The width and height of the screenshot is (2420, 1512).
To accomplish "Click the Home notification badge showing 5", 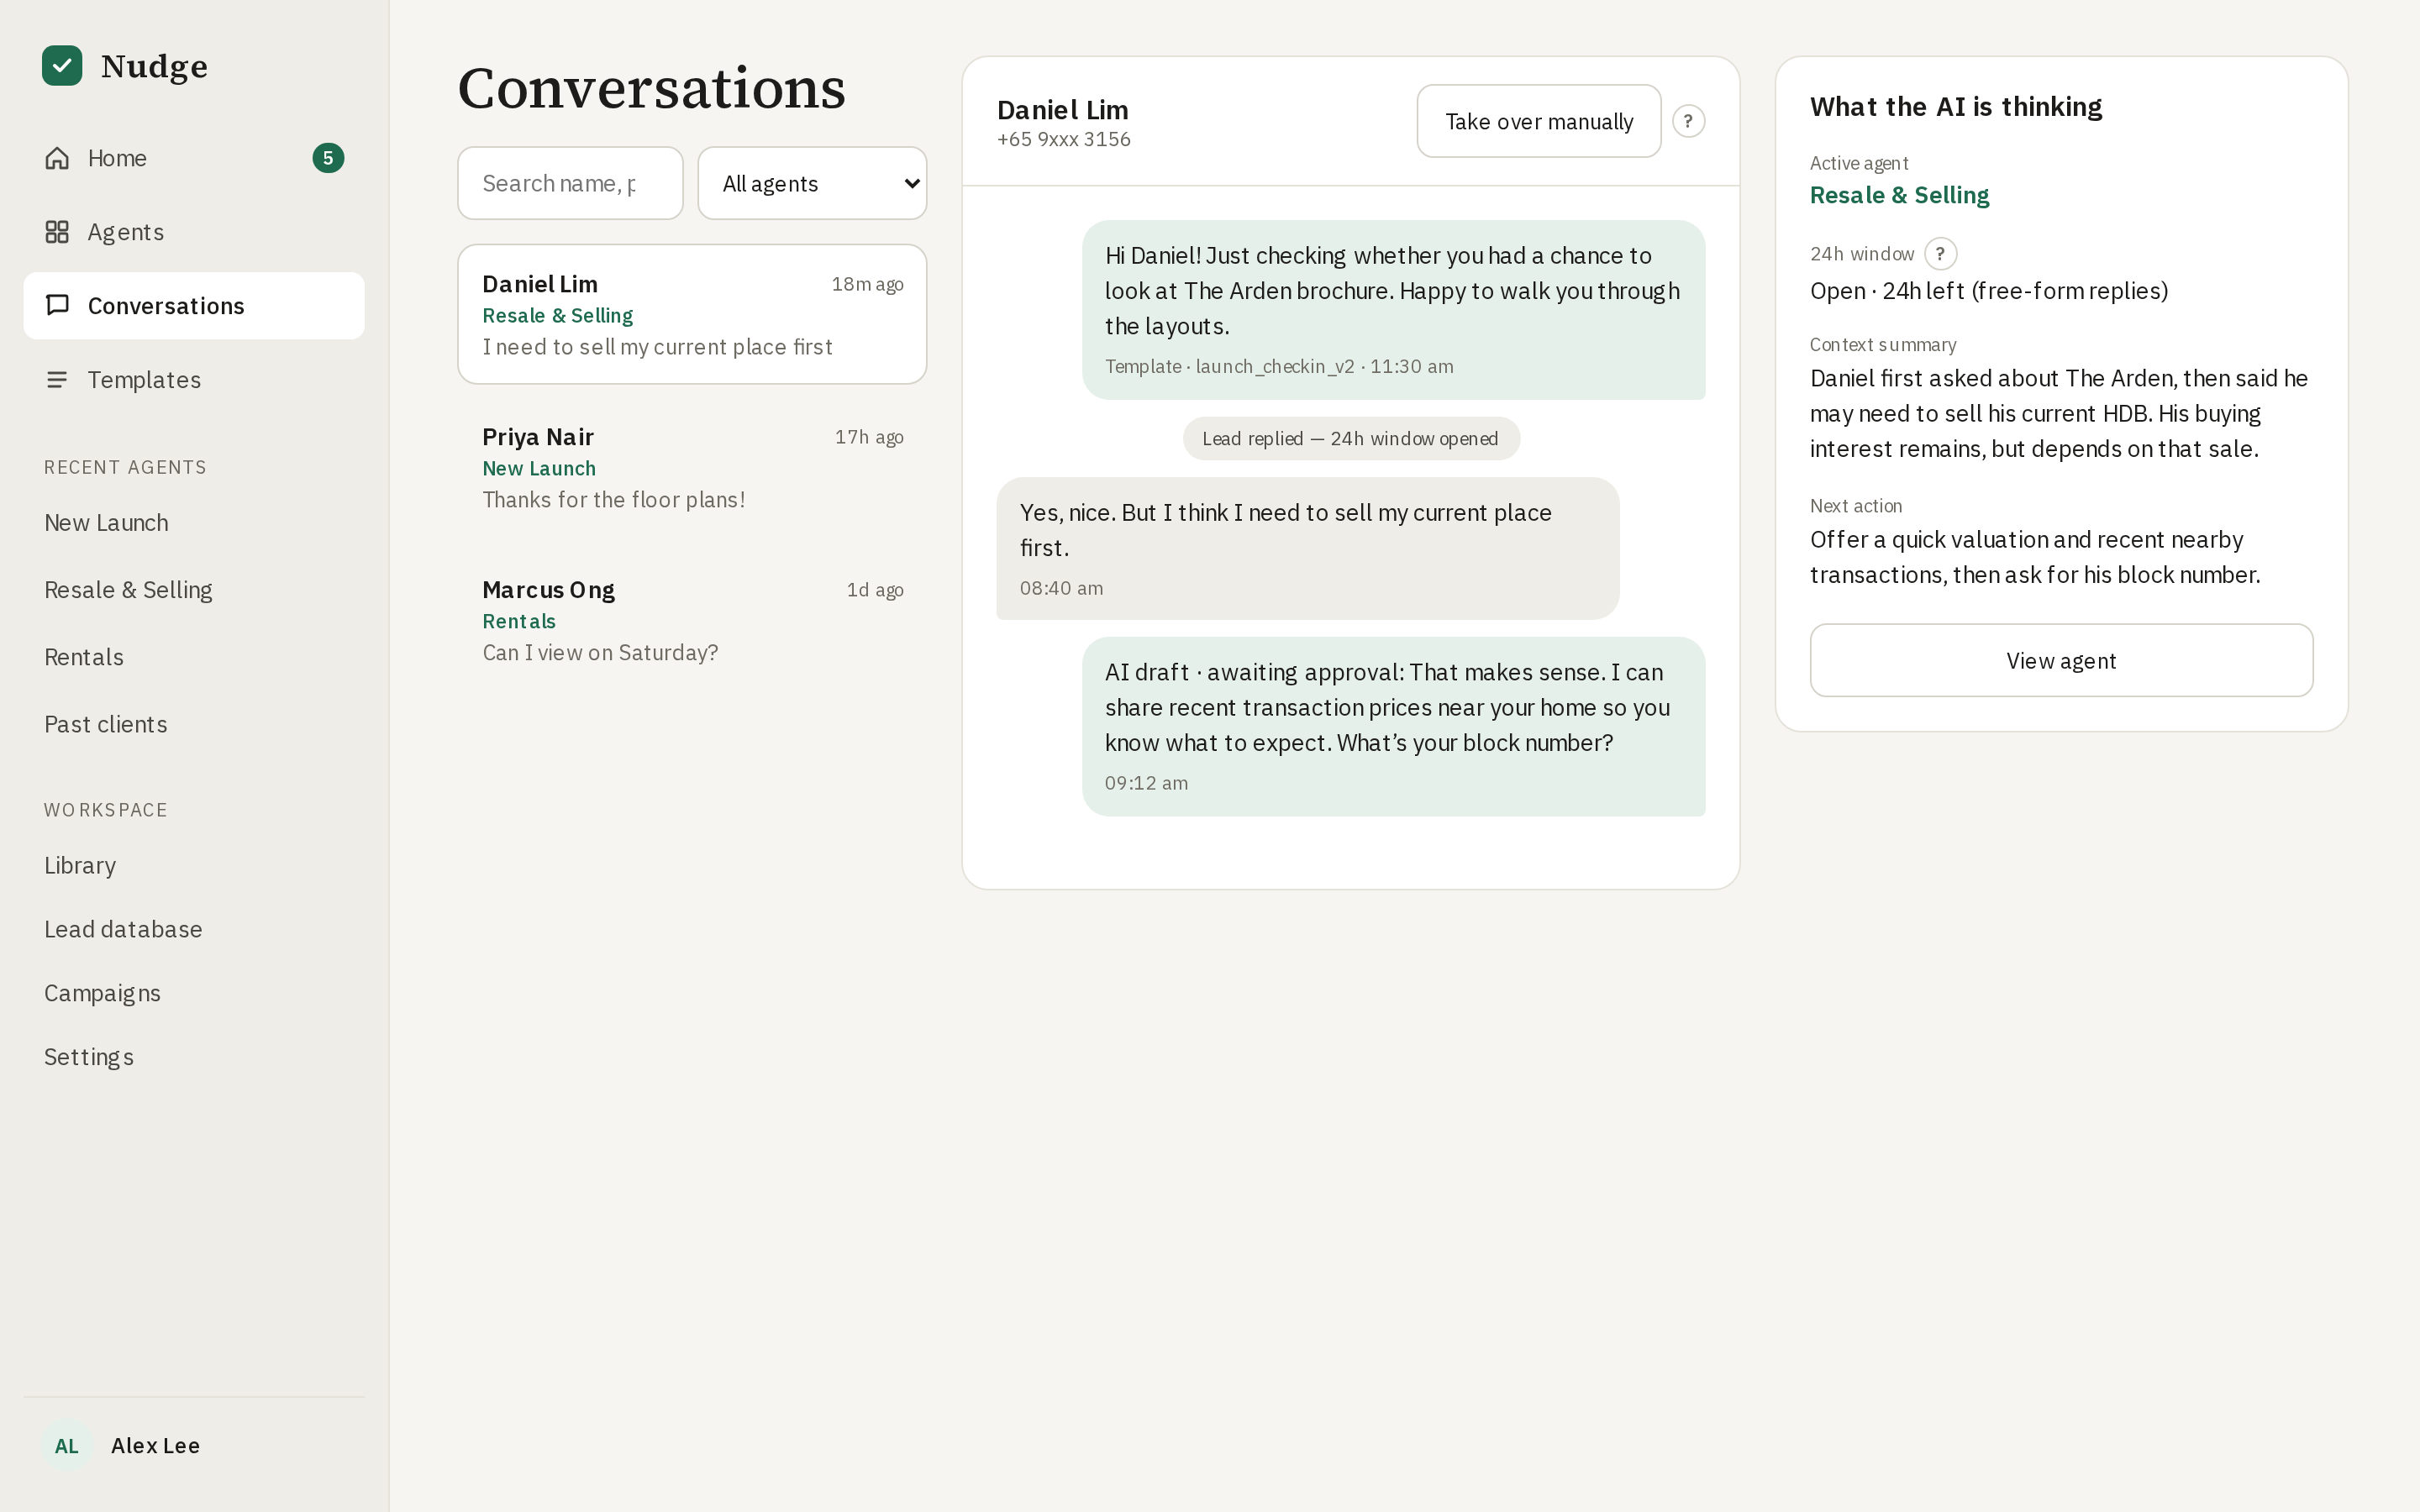I will coord(328,158).
